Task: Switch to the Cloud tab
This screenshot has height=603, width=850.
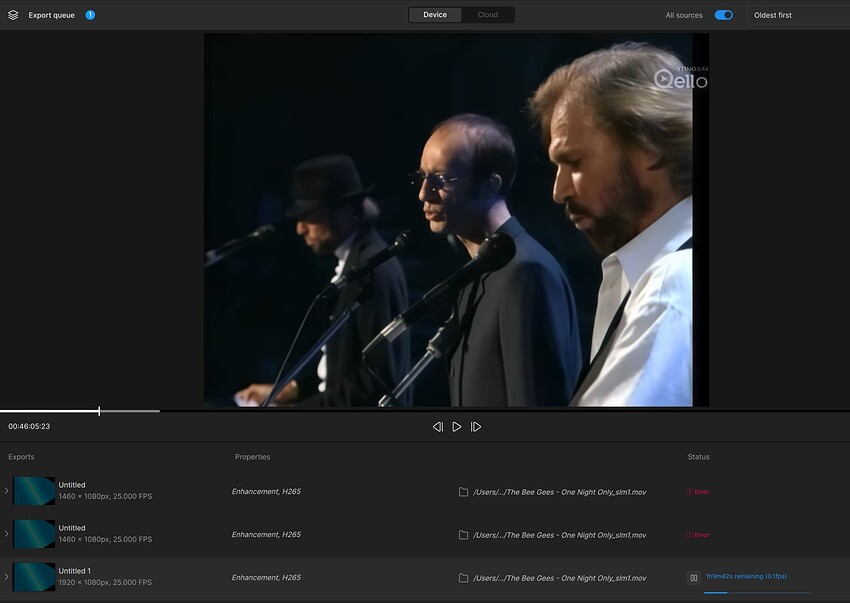Action: point(488,15)
